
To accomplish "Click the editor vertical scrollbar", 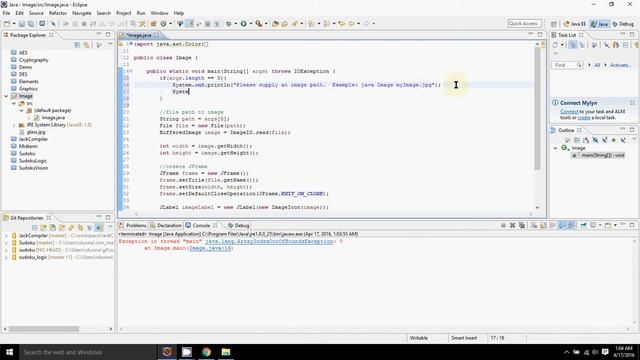I will coord(537,108).
